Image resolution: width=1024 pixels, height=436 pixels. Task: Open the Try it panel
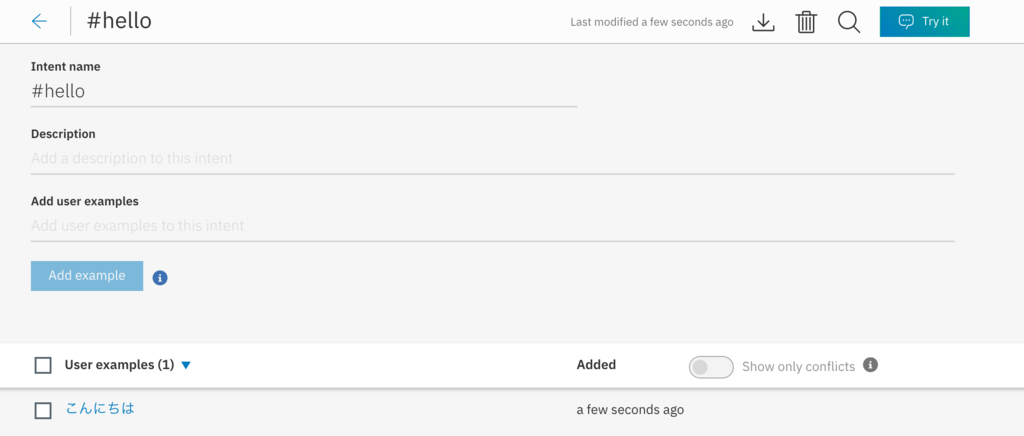point(924,22)
